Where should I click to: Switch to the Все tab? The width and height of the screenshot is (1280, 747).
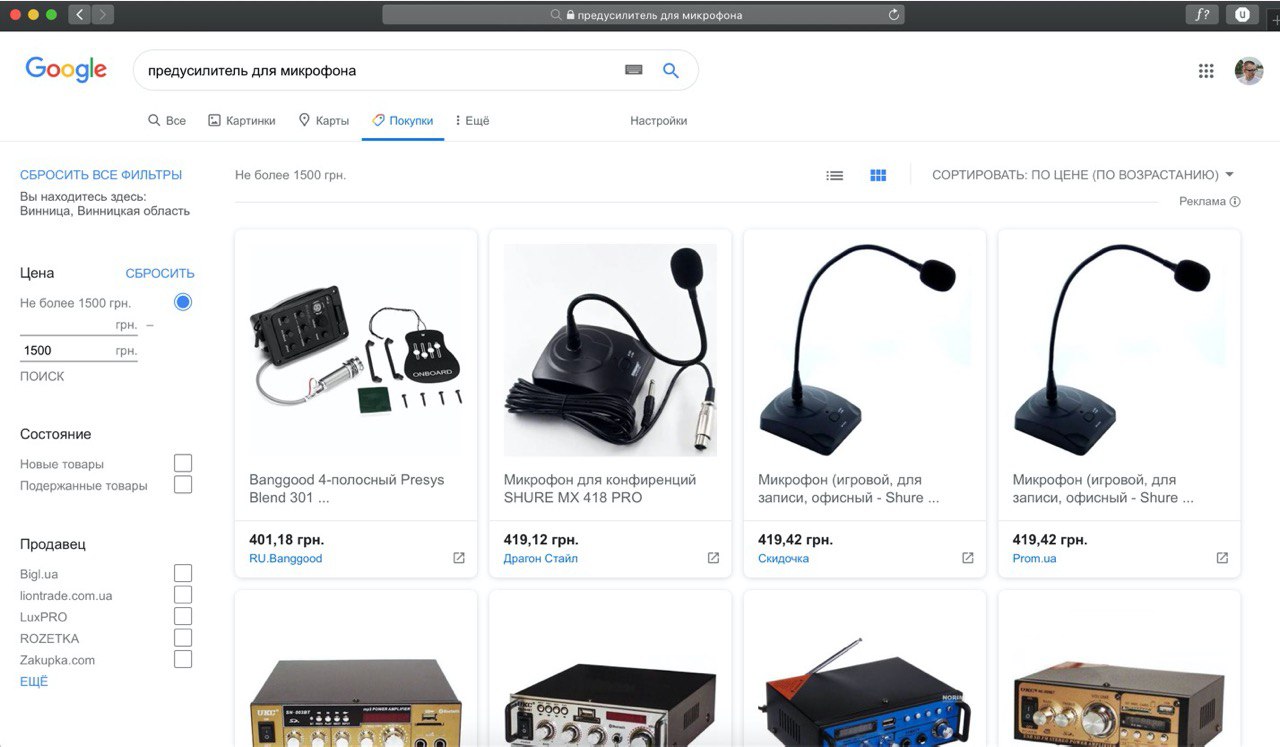(167, 121)
